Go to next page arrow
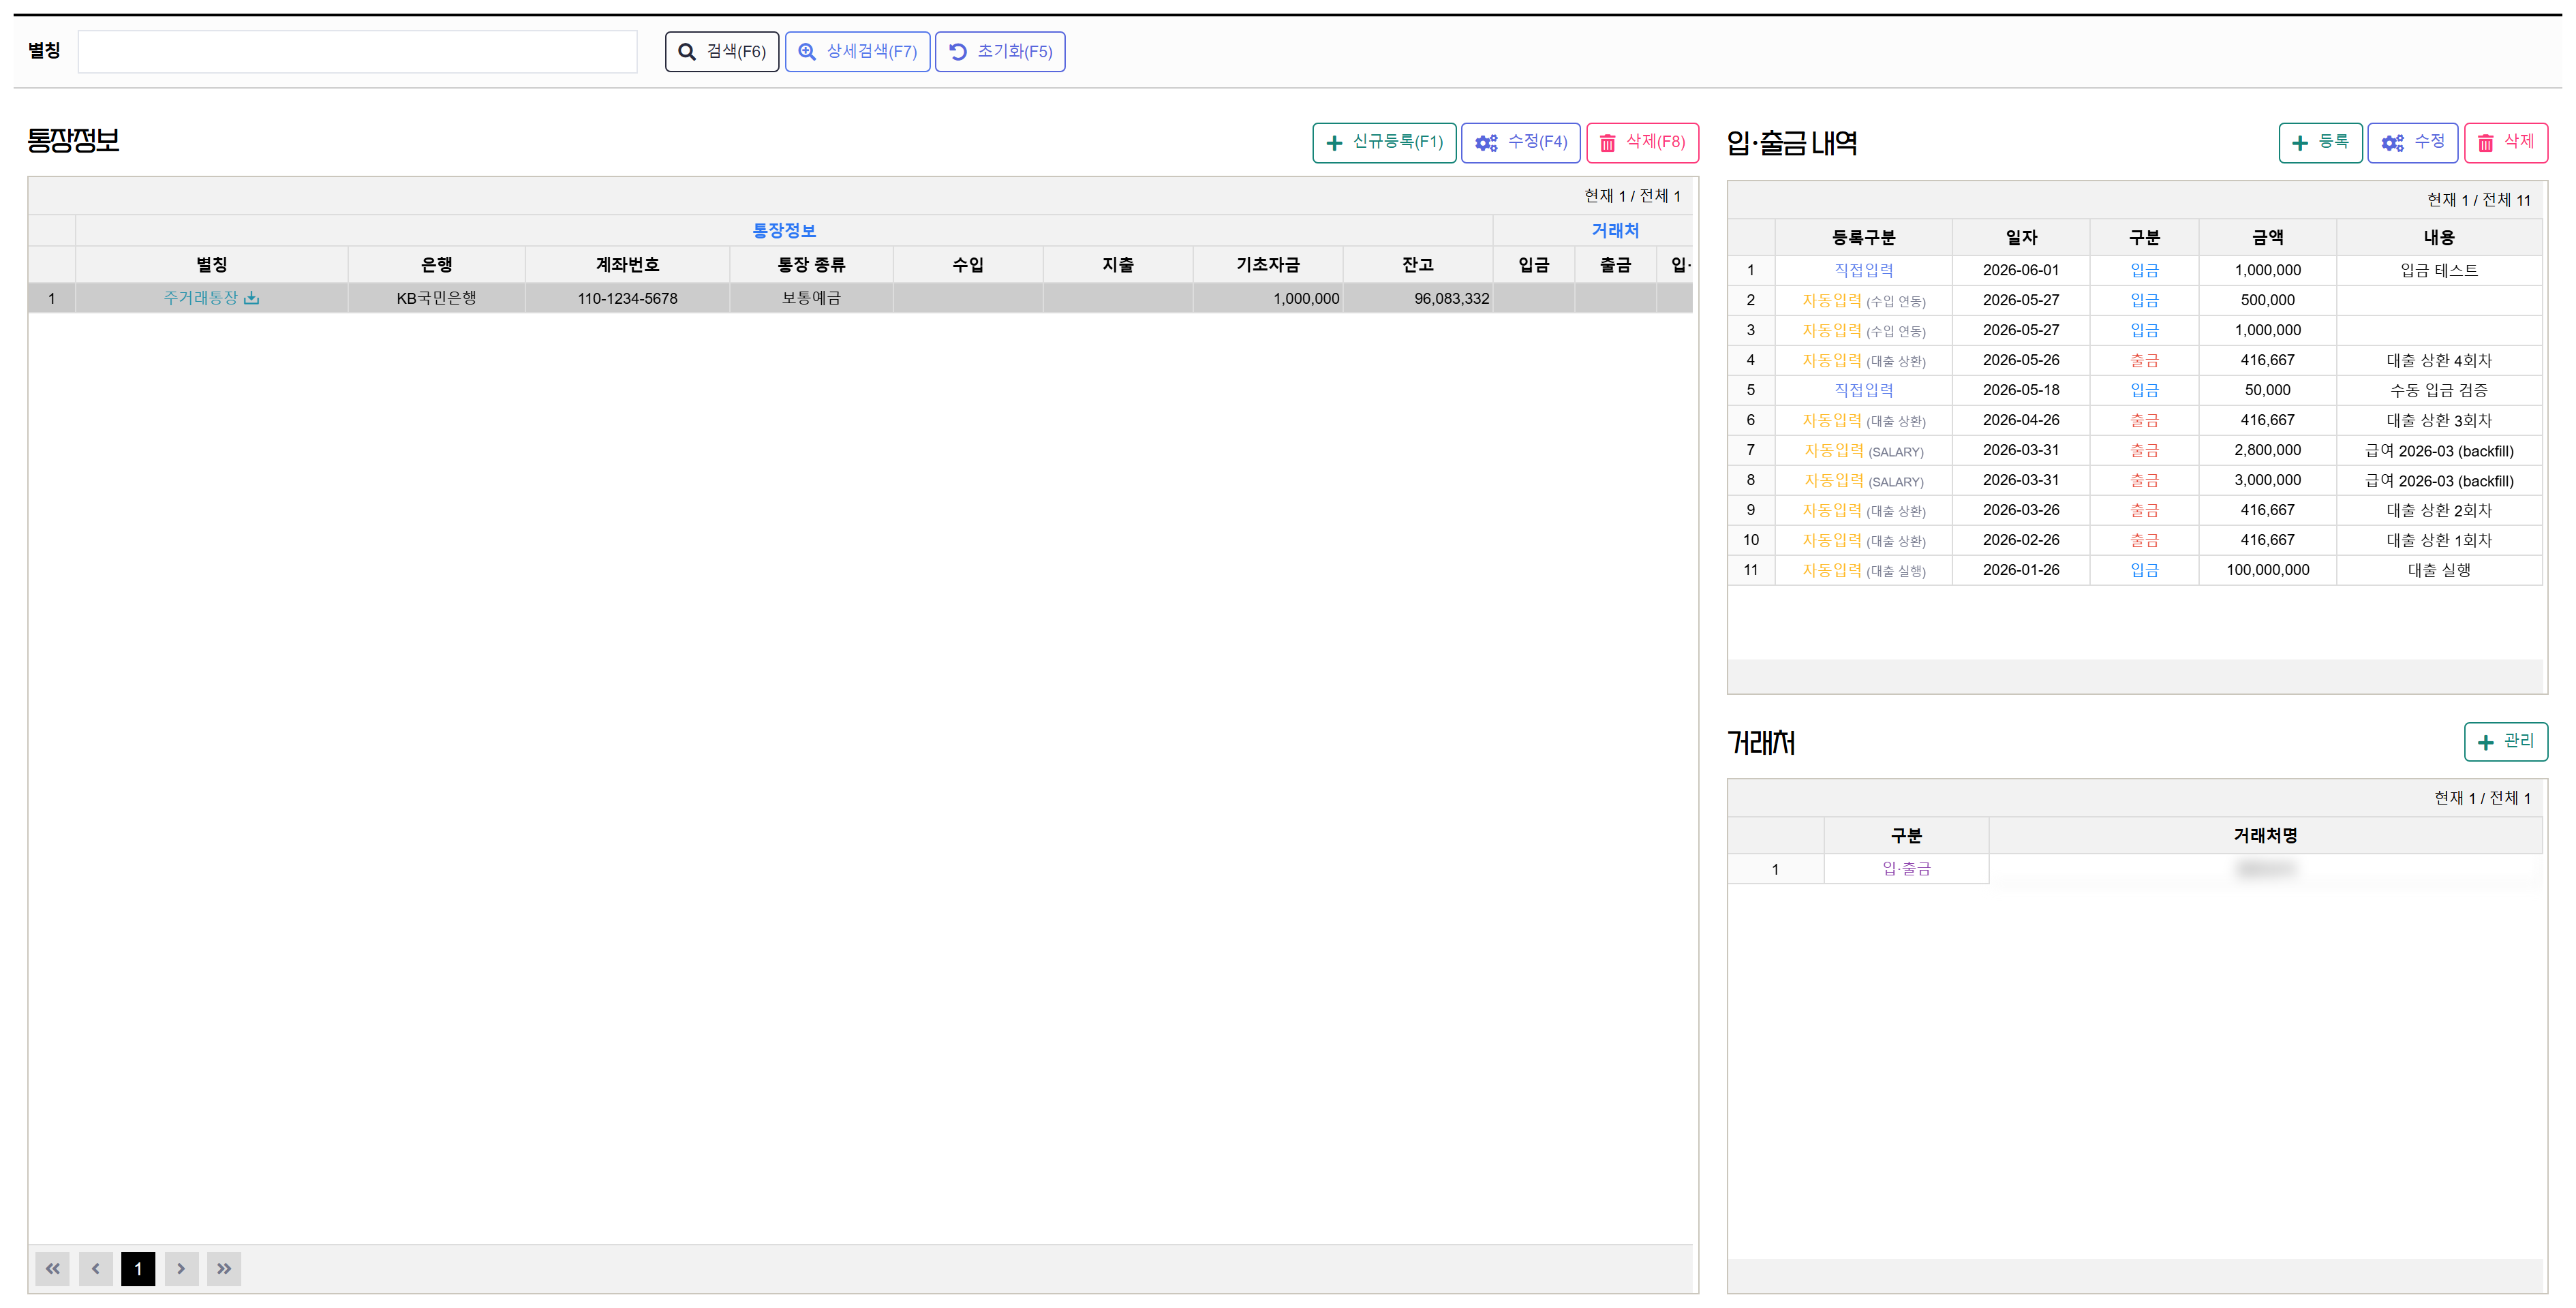 [181, 1268]
